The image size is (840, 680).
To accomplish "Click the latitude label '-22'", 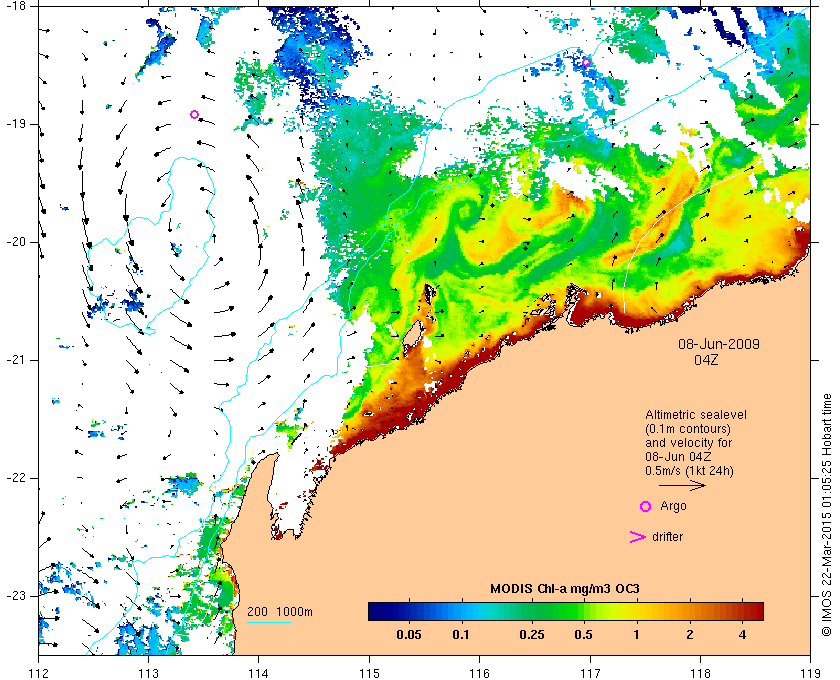I will coord(16,478).
